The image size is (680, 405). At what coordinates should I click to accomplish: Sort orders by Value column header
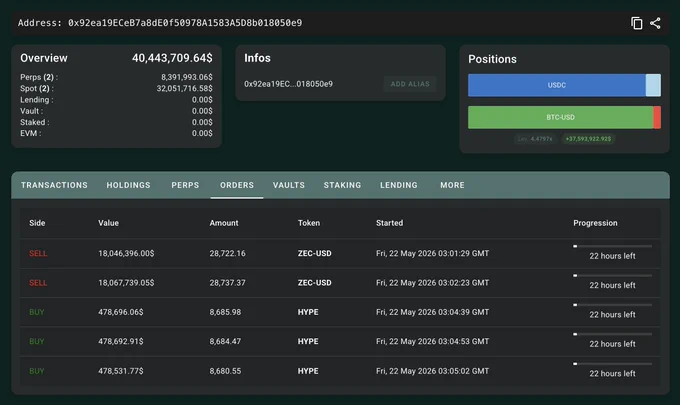(x=108, y=223)
